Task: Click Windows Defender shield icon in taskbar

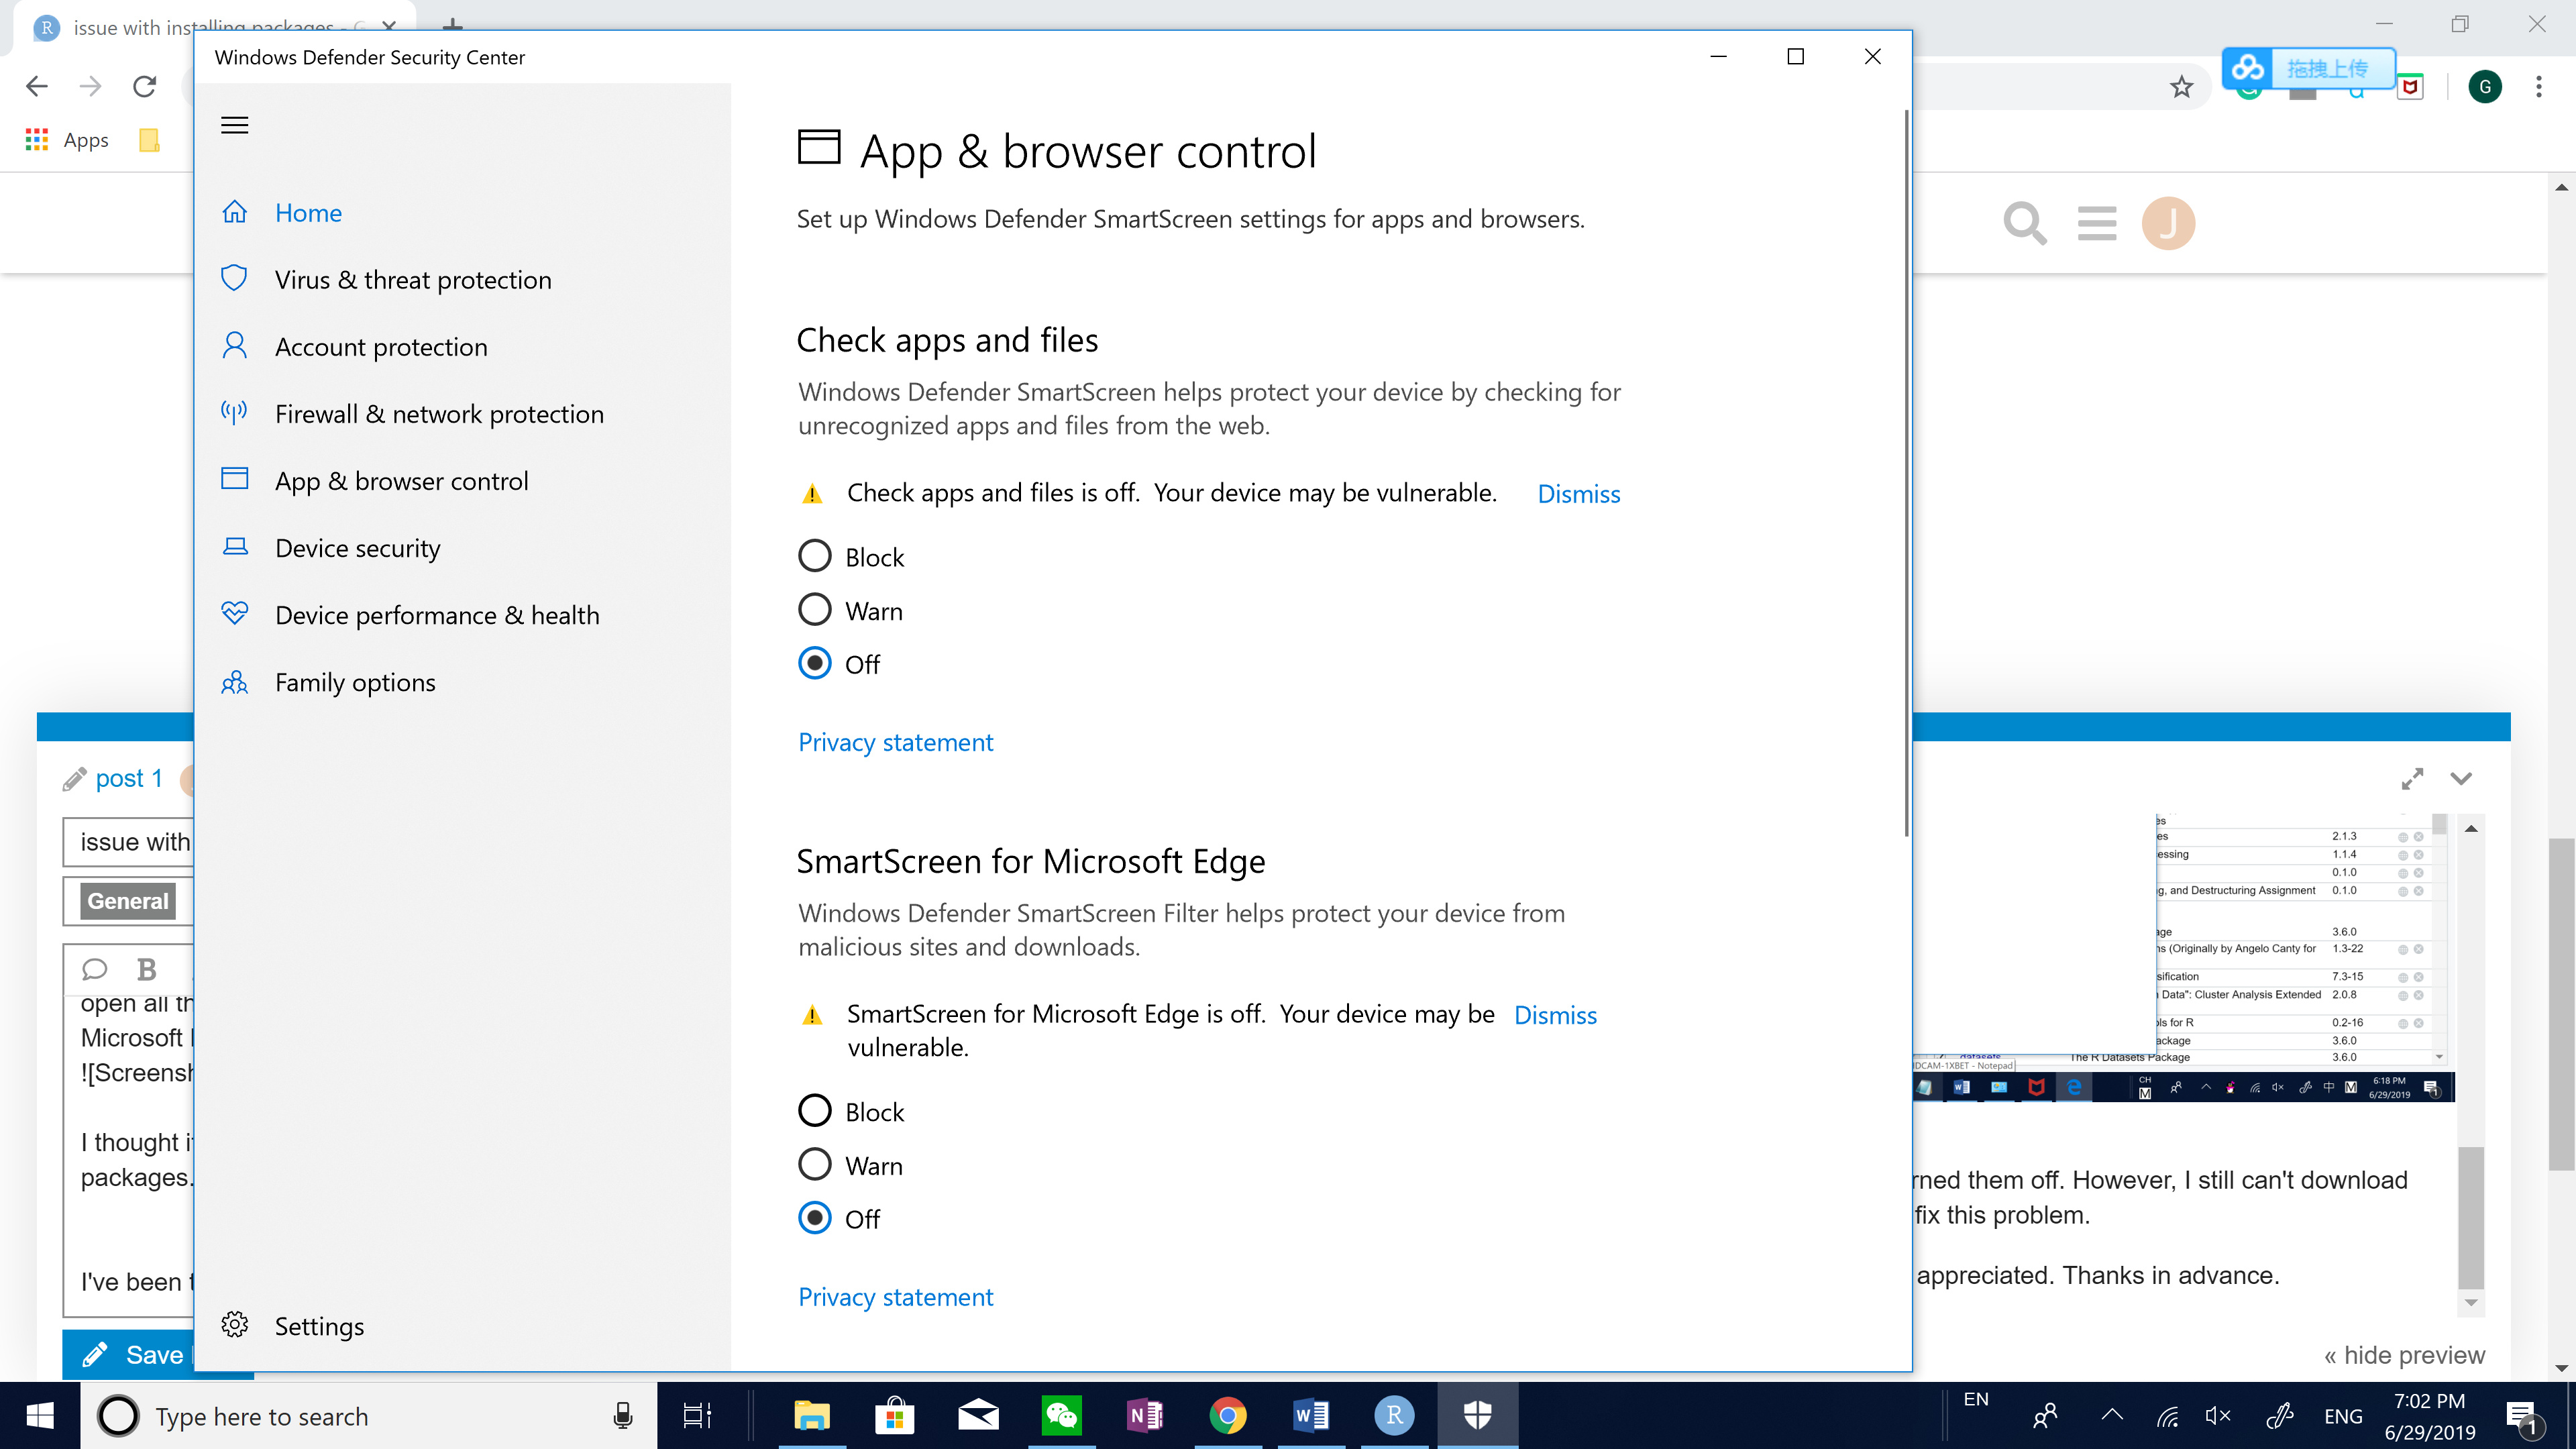Action: pyautogui.click(x=1478, y=1415)
